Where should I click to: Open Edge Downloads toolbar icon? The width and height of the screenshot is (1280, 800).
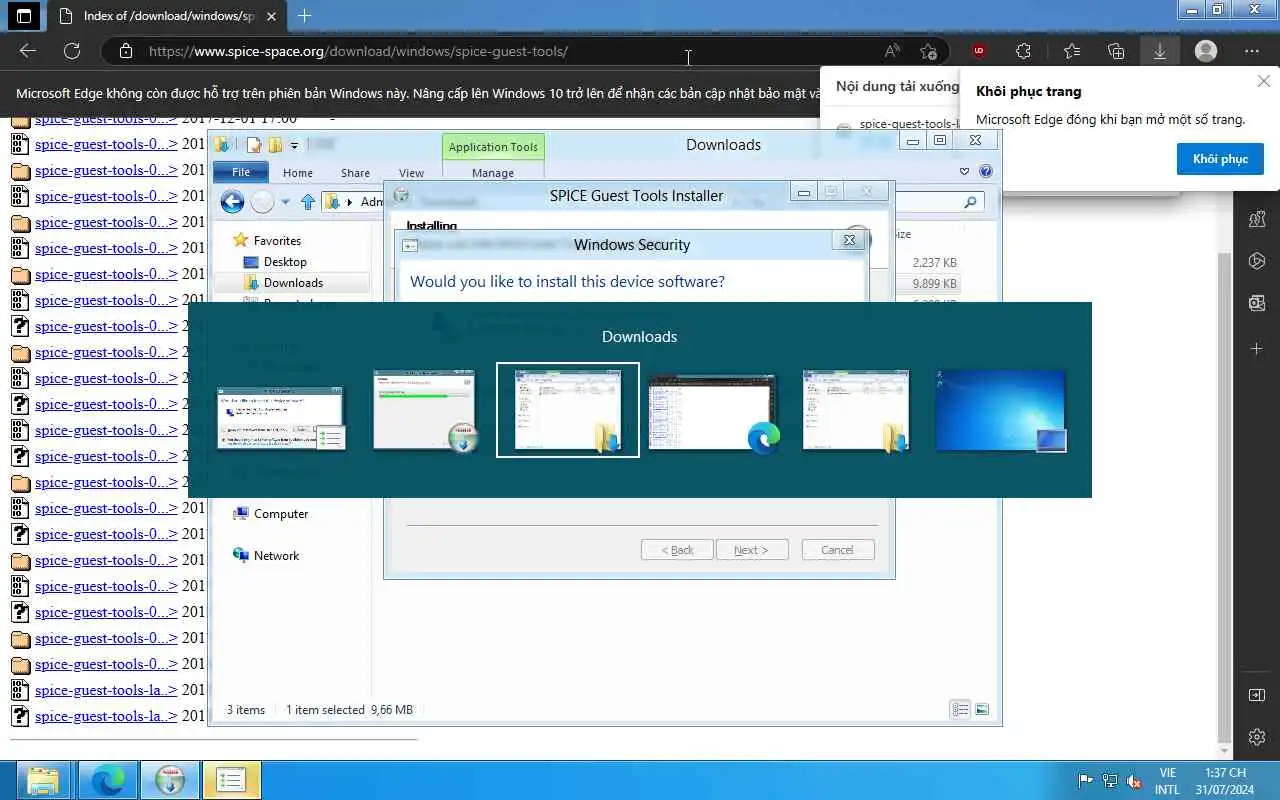pos(1160,51)
